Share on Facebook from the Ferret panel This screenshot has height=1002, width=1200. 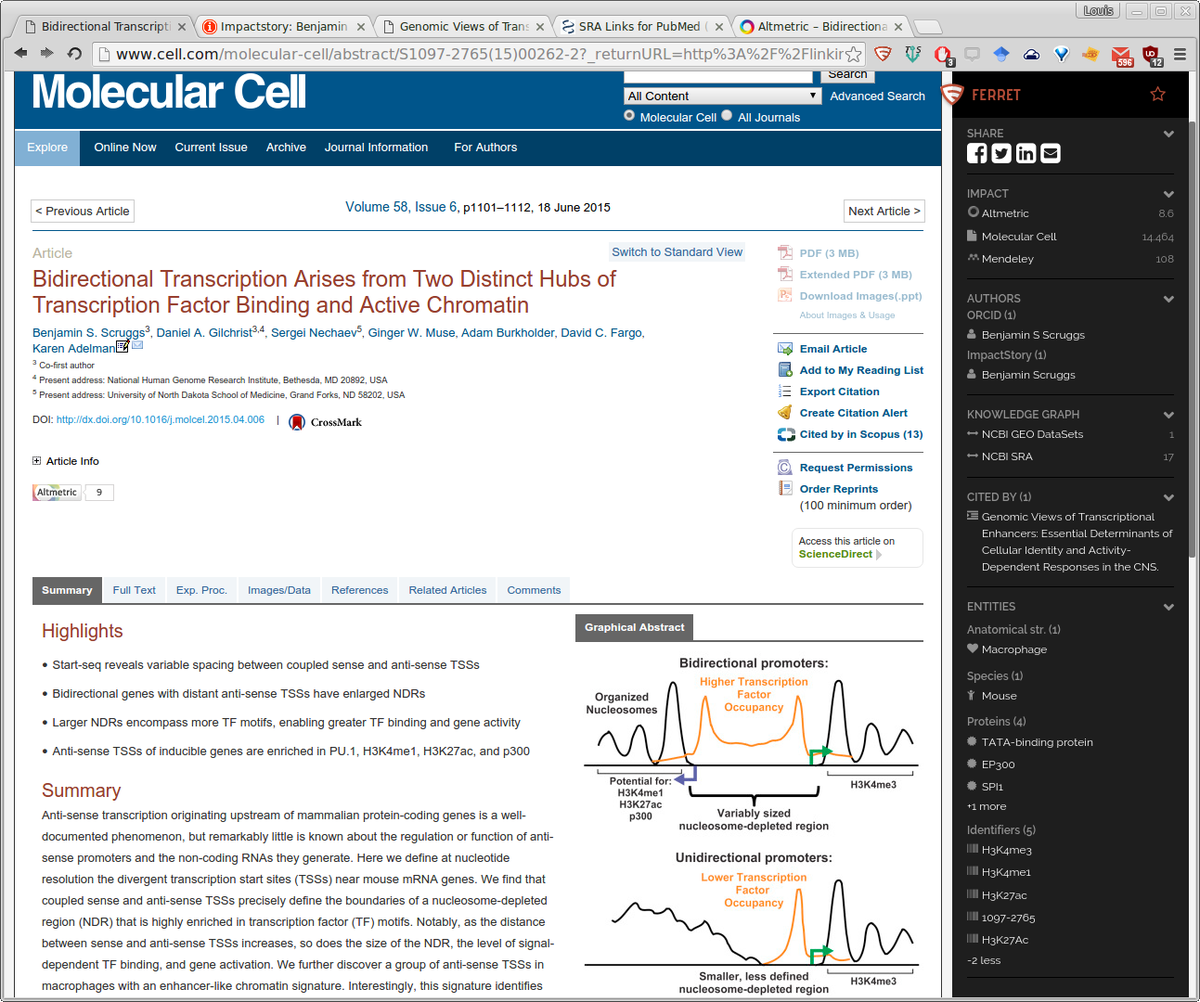pos(977,153)
